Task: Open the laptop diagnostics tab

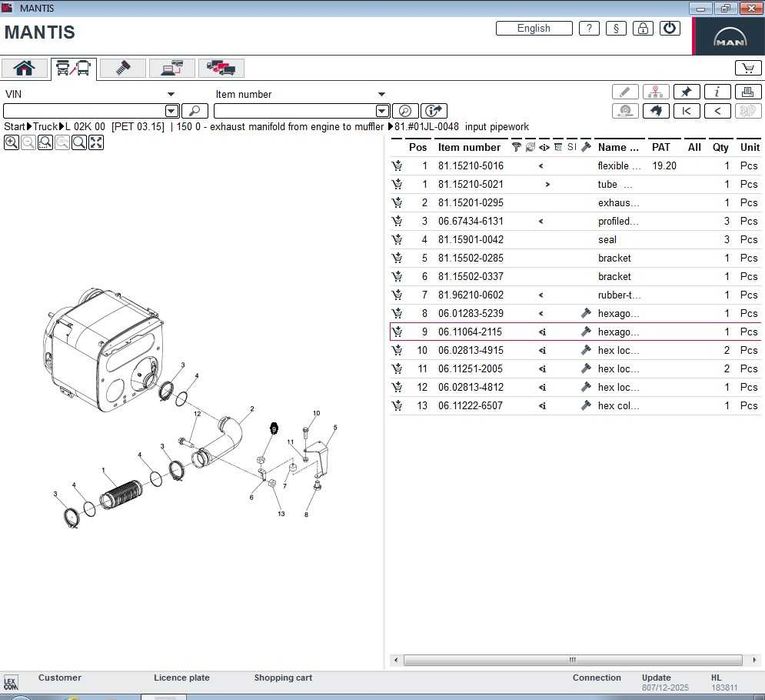Action: pos(172,68)
